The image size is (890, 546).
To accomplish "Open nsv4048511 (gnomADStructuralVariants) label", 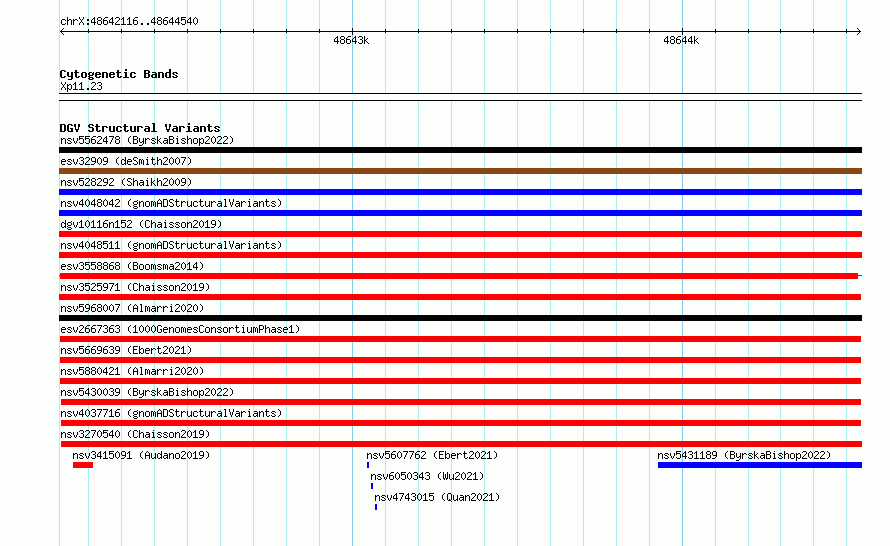I will [x=171, y=245].
